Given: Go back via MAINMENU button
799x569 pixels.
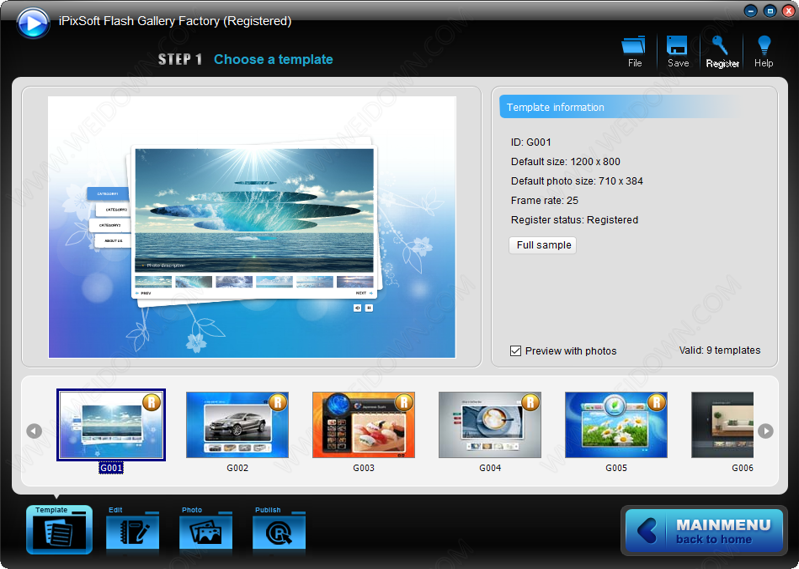Looking at the screenshot, I should (x=704, y=531).
